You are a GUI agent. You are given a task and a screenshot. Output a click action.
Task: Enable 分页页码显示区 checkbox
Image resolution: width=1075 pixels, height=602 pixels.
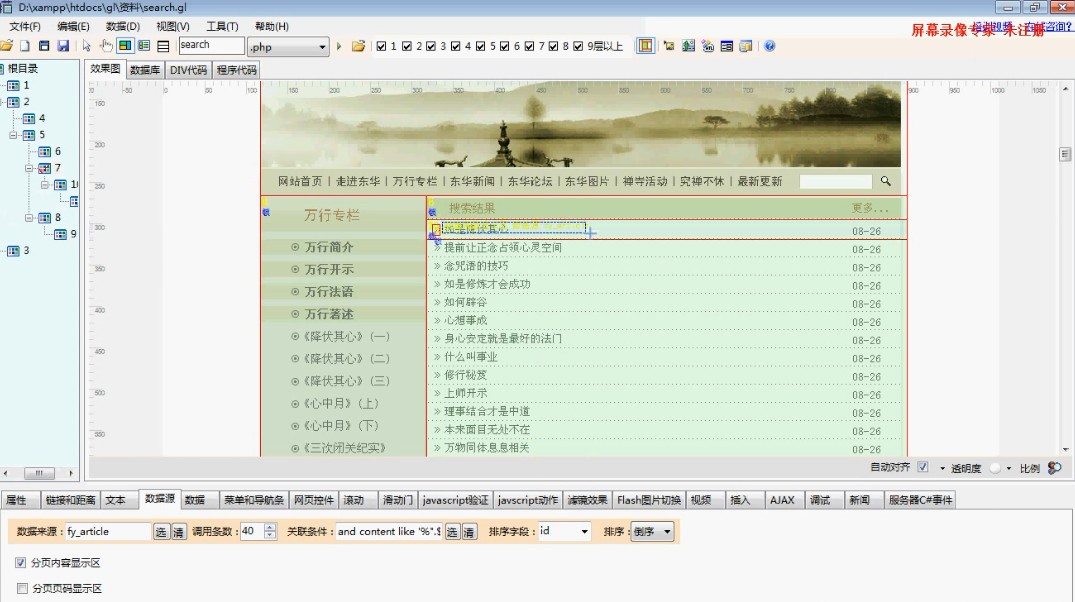coord(22,588)
